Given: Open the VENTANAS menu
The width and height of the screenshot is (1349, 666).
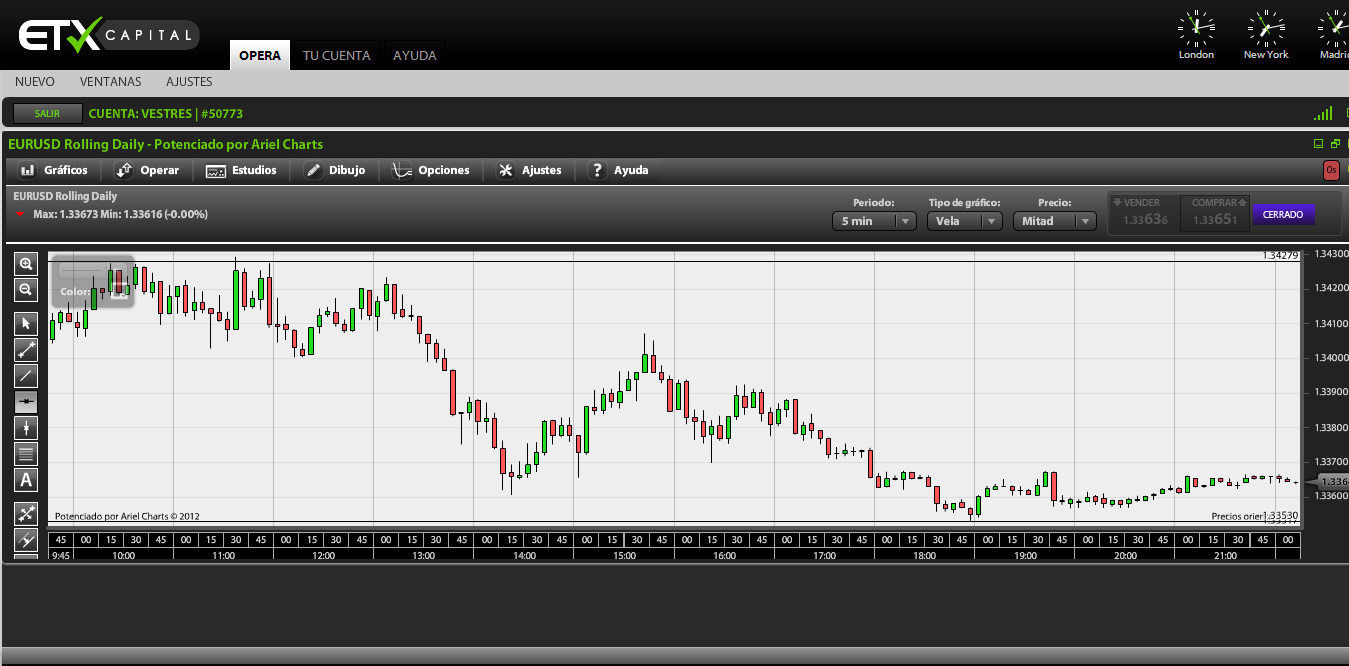Looking at the screenshot, I should point(110,82).
